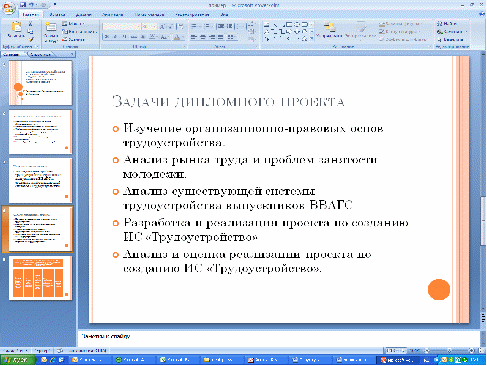Image resolution: width=487 pixels, height=366 pixels.
Task: Click the Undo arrow icon in quick access toolbar
Action: point(32,5)
